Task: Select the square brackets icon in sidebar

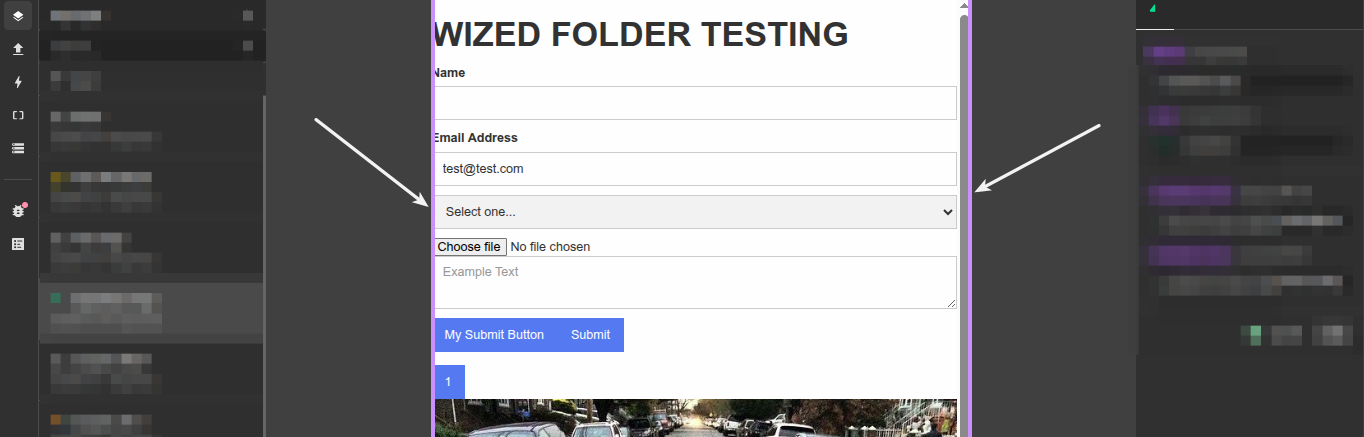Action: click(x=18, y=115)
